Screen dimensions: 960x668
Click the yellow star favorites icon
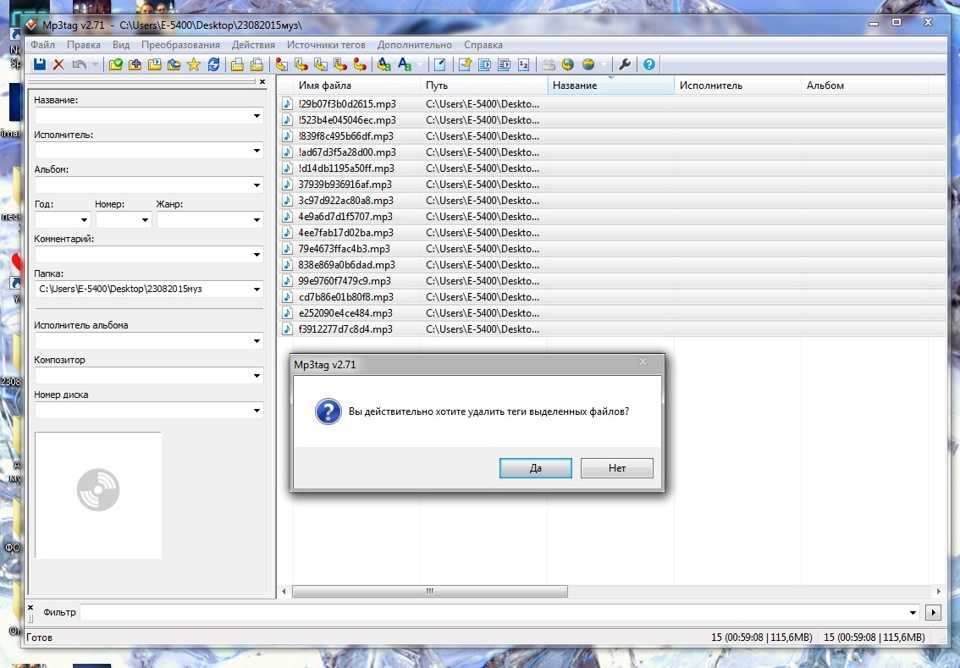[x=193, y=64]
